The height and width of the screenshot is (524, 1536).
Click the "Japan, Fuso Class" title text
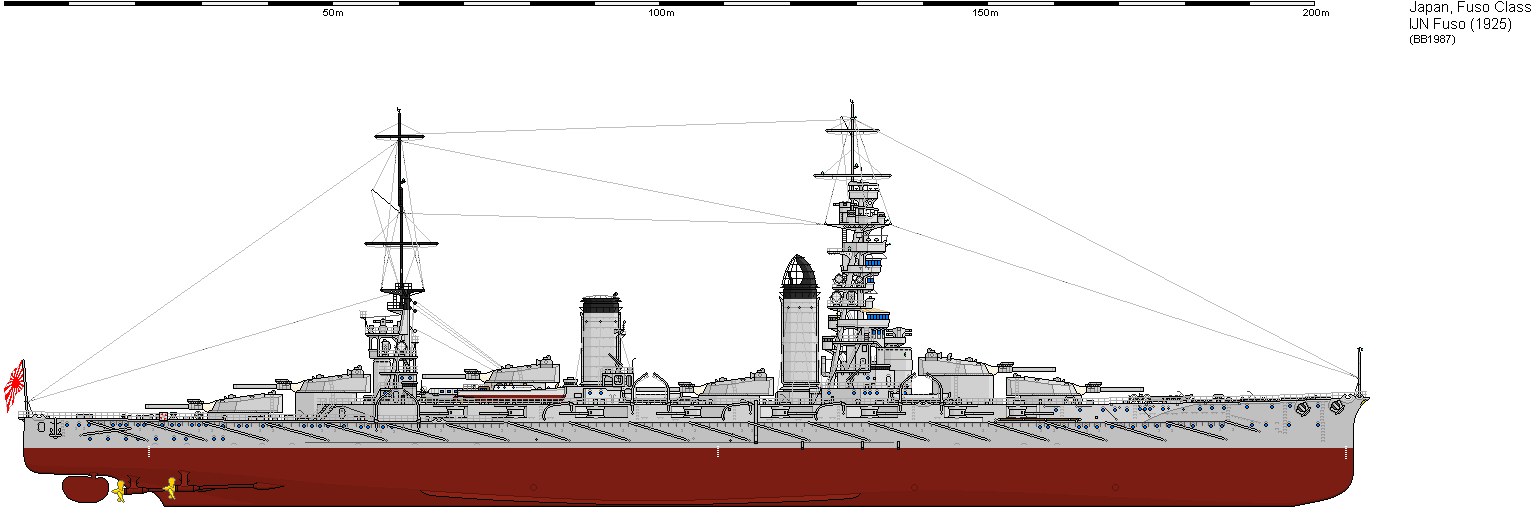[x=1470, y=7]
